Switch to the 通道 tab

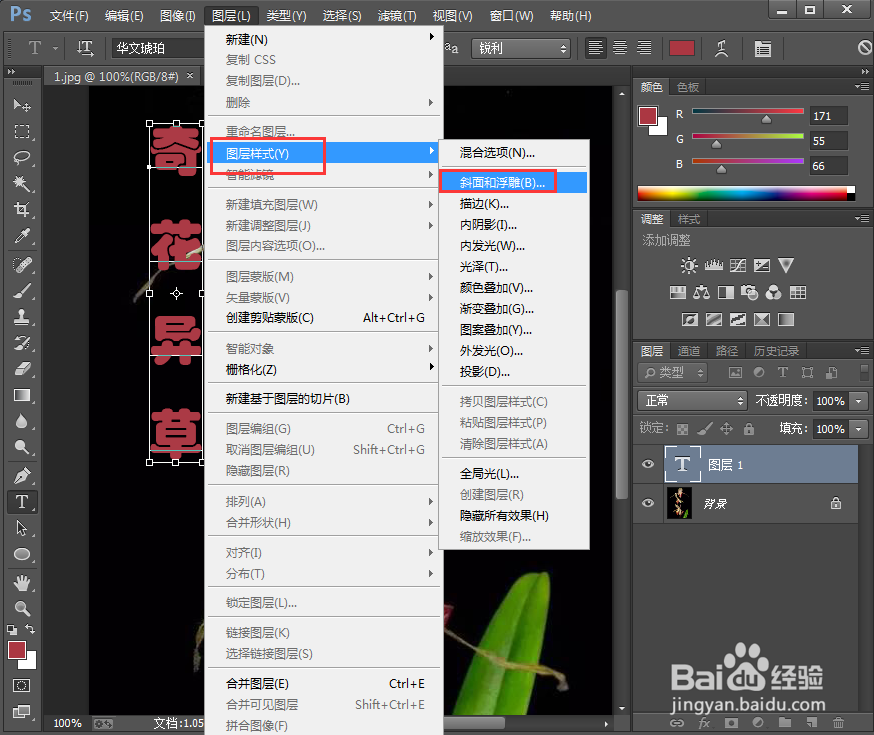point(689,351)
